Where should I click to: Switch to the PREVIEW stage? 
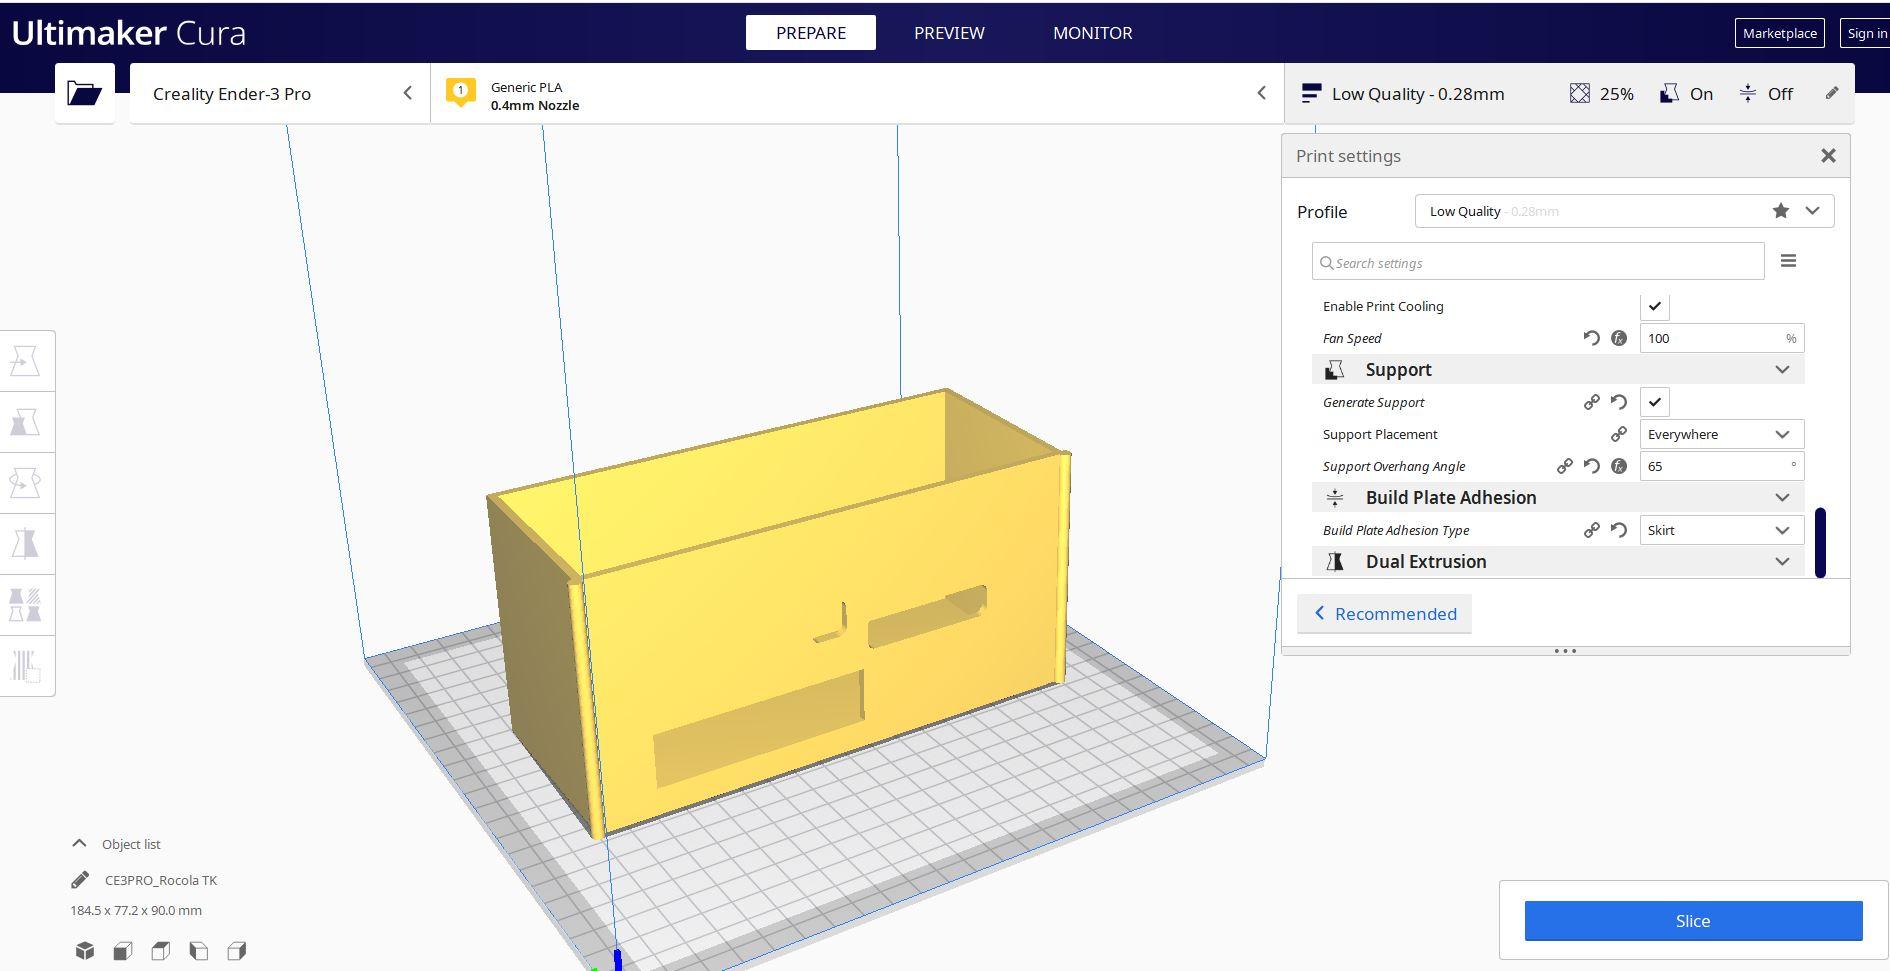click(949, 33)
